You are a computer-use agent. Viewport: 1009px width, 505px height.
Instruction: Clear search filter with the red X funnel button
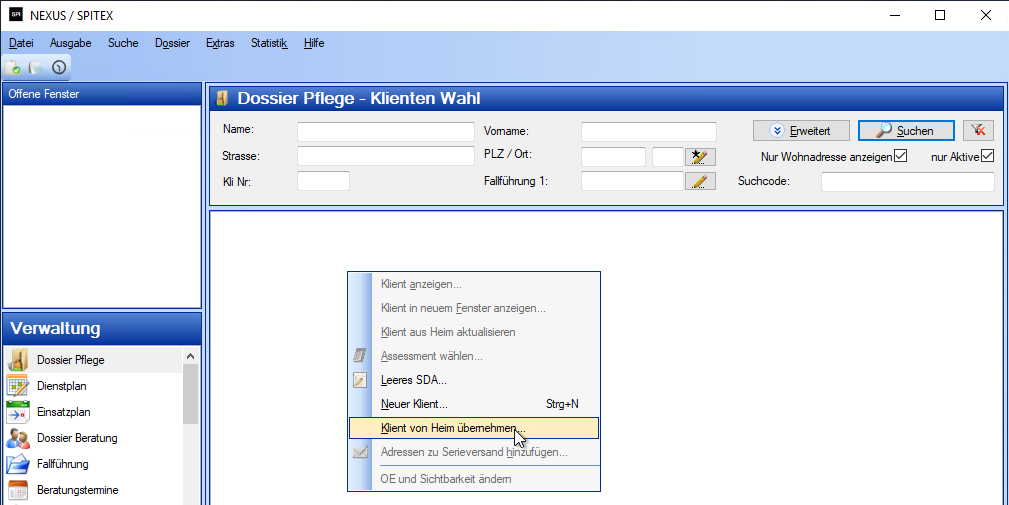(978, 131)
